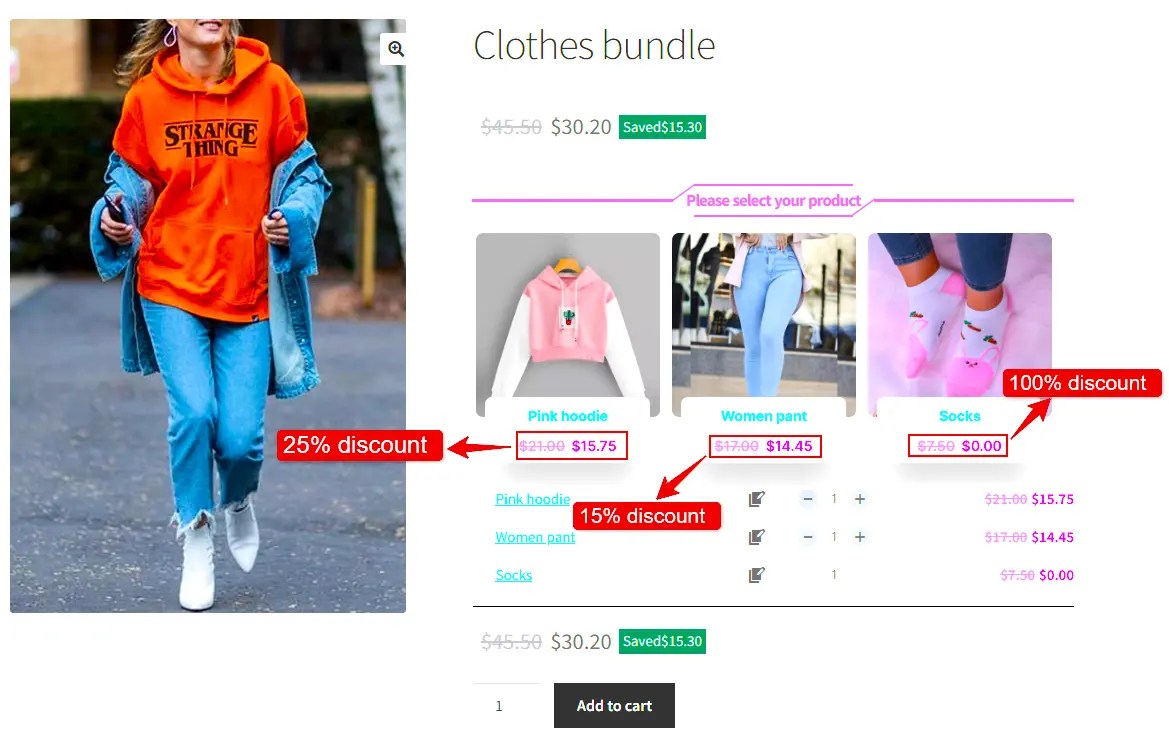
Task: Open edit icon for Women pant row
Action: click(757, 537)
